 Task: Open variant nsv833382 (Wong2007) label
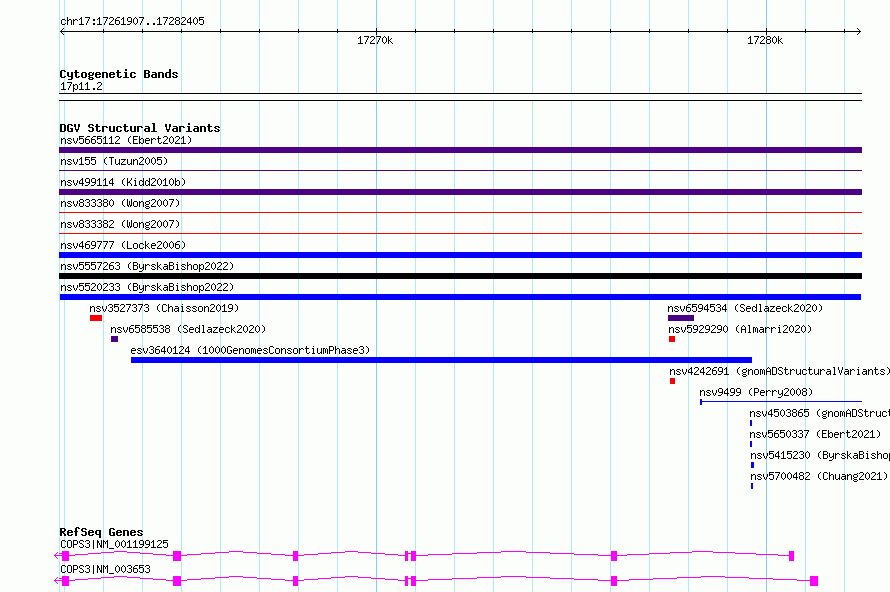coord(120,224)
